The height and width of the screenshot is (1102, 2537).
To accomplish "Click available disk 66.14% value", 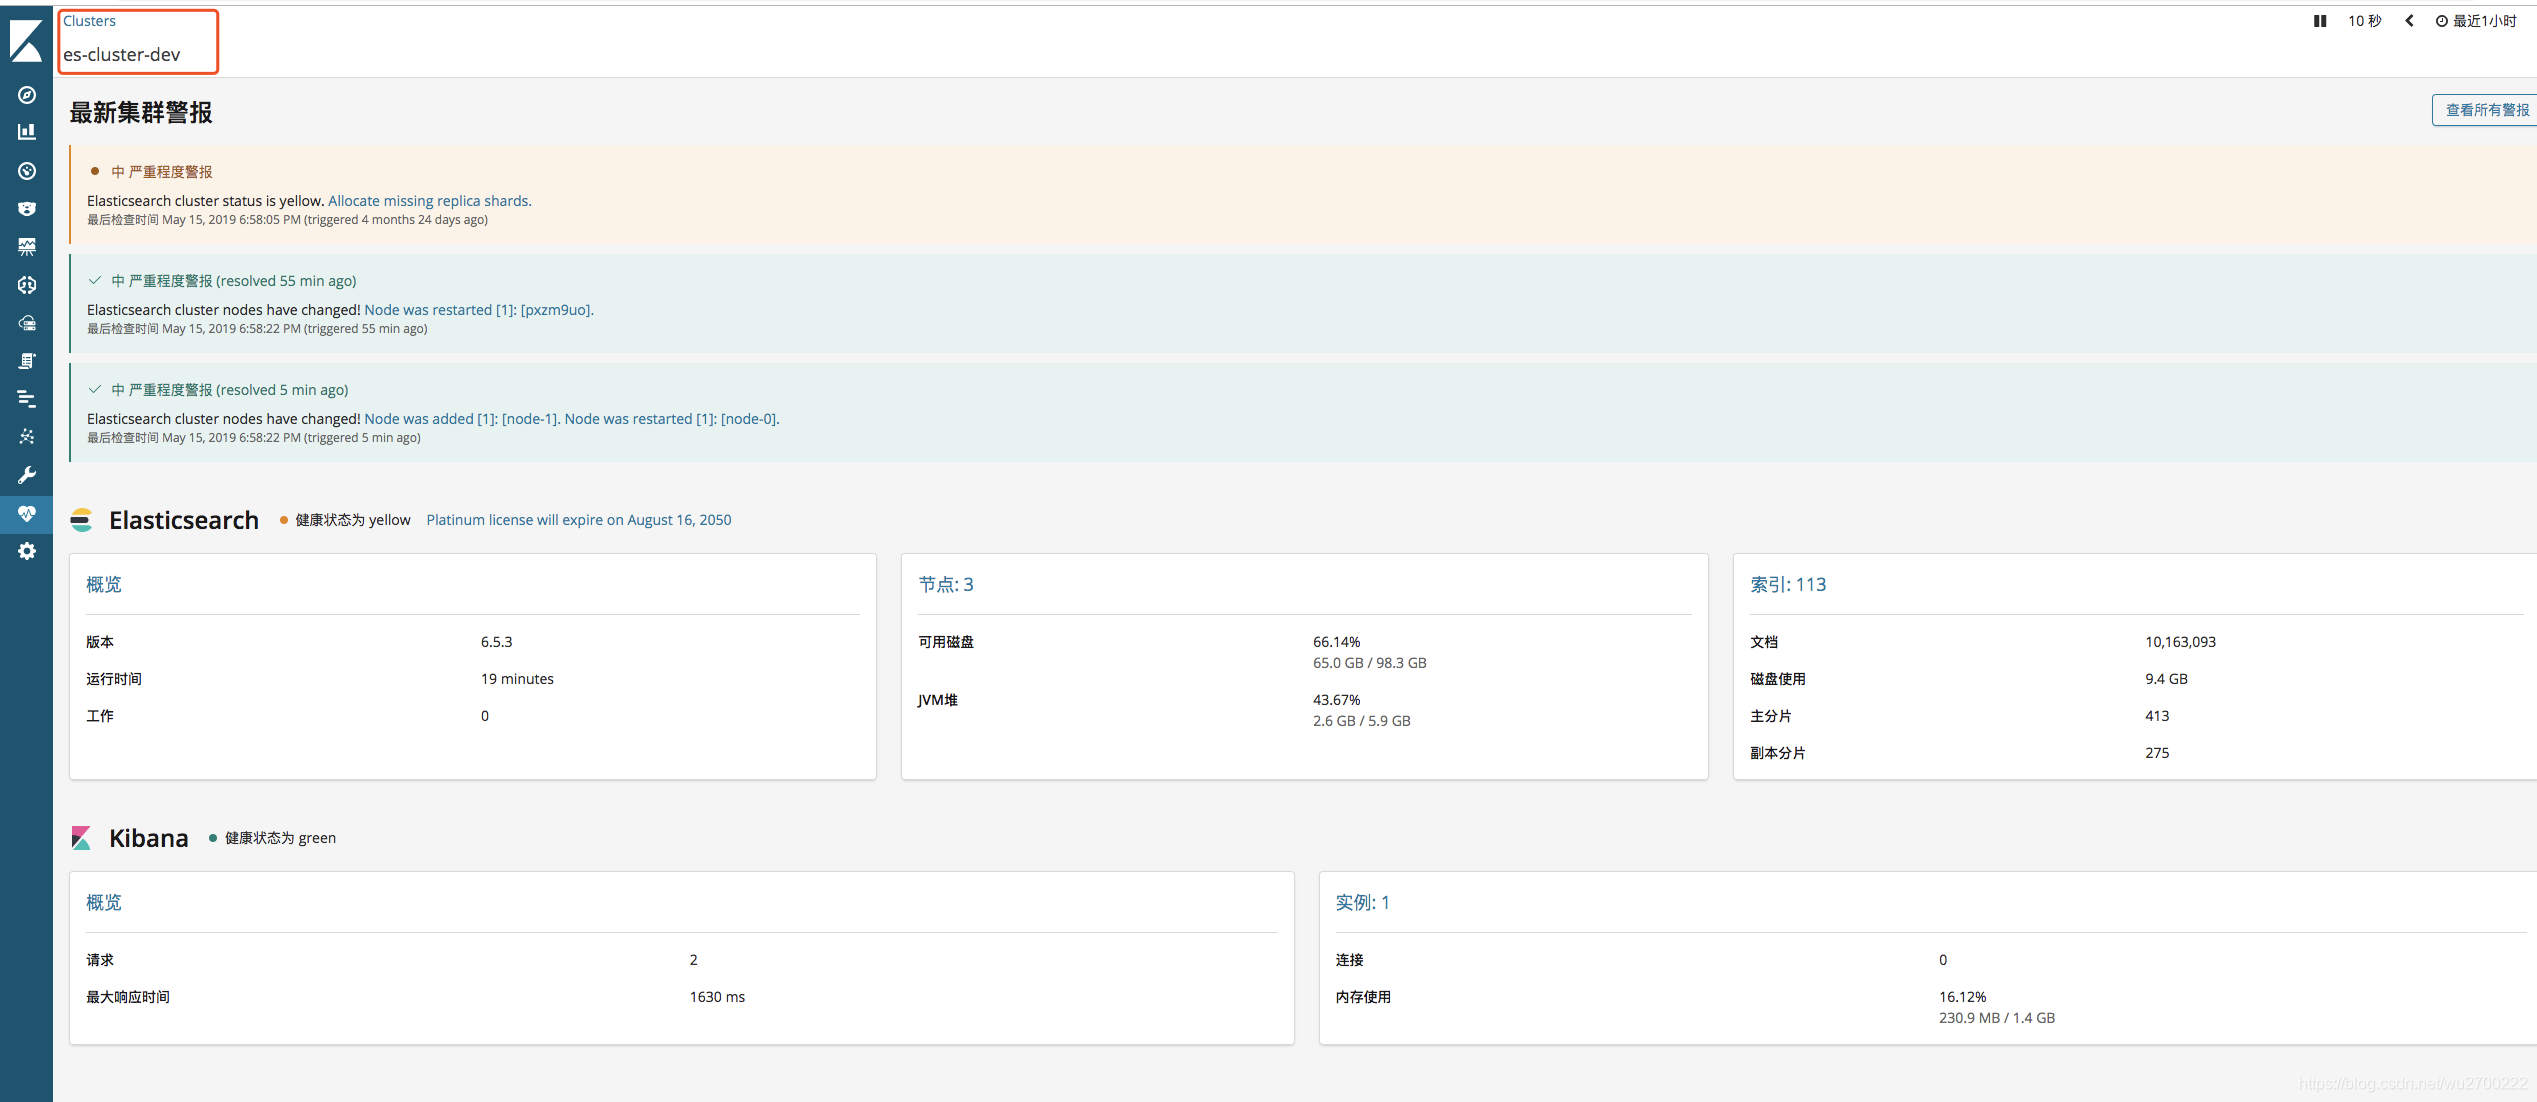I will 1337,642.
